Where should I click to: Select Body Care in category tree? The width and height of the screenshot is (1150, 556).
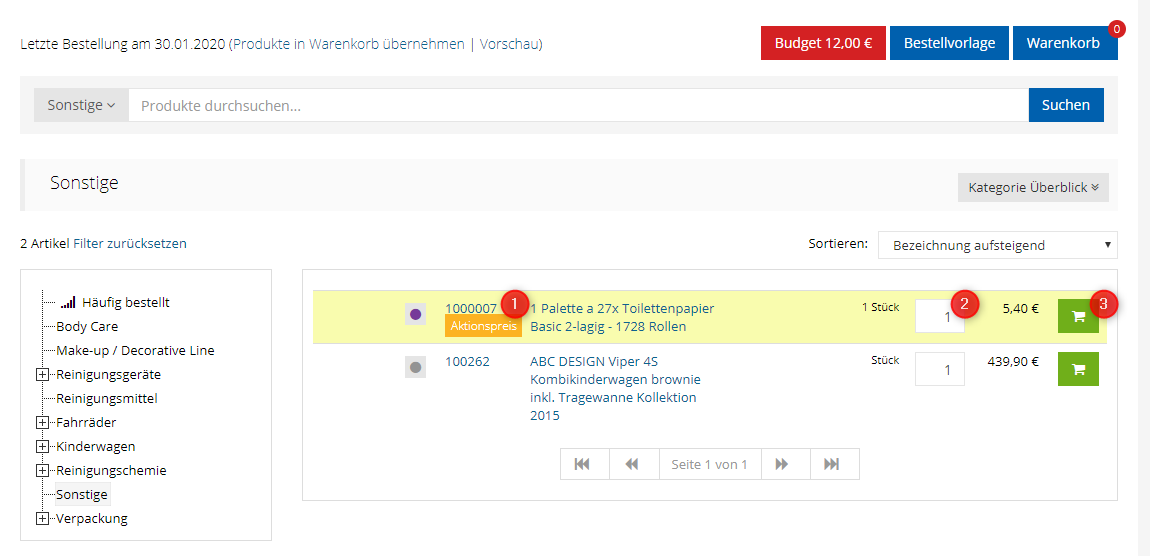(x=87, y=327)
